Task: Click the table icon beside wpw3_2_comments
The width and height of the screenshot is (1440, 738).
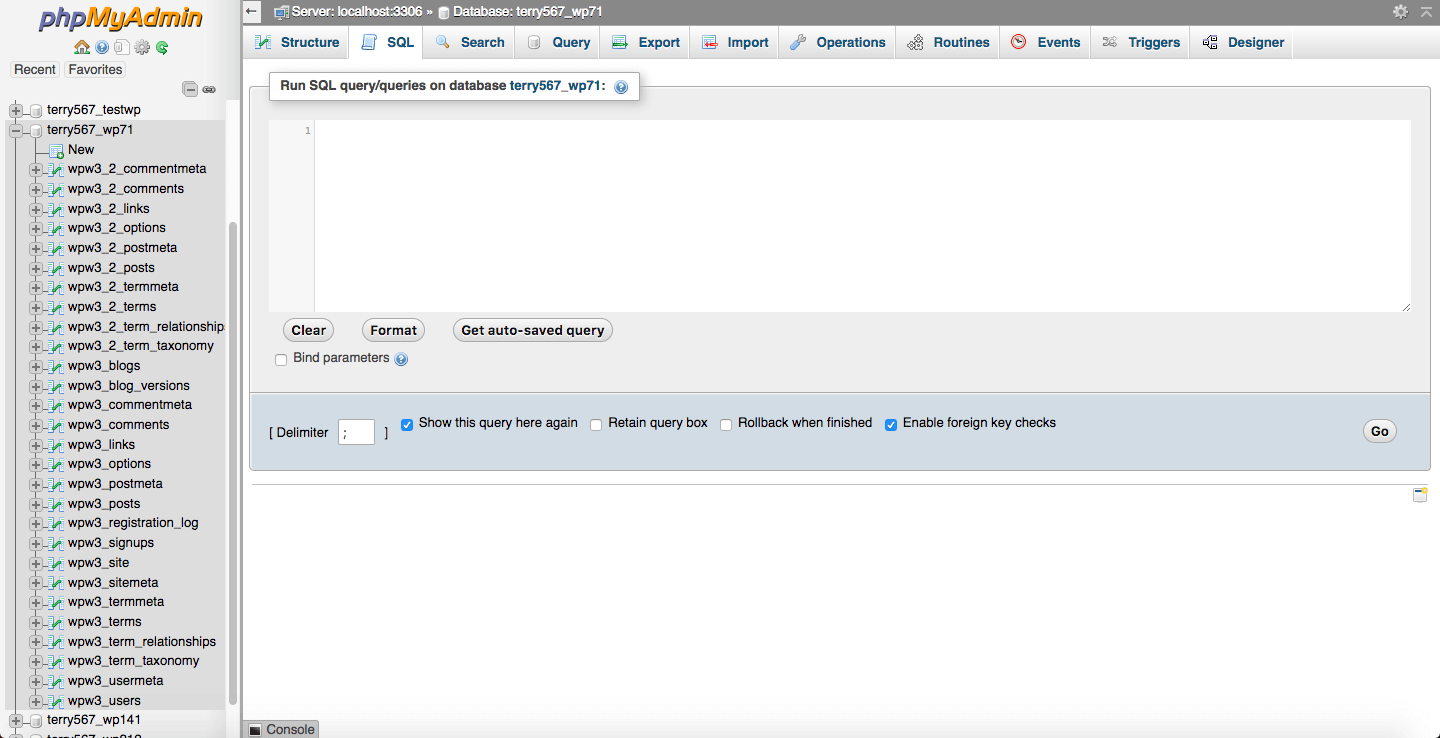Action: pos(56,189)
